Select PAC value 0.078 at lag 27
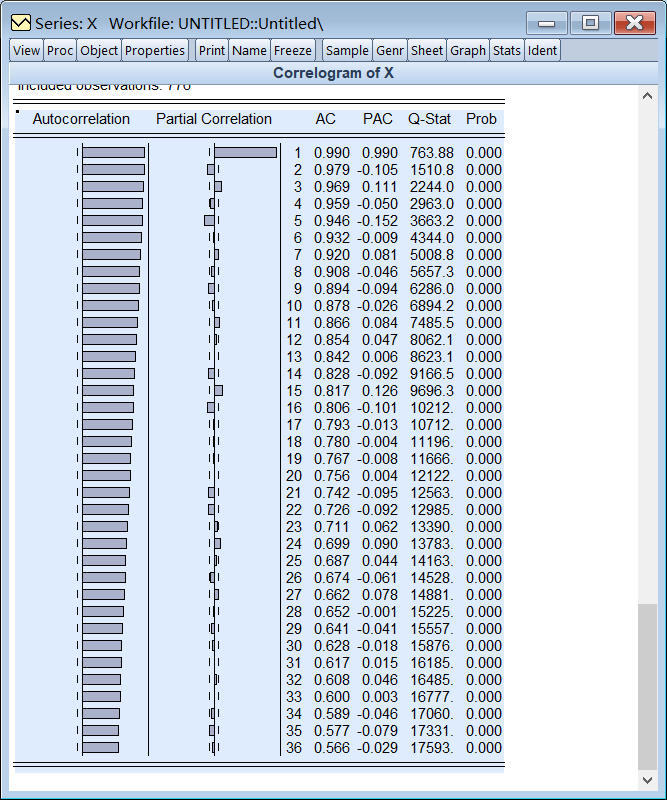The width and height of the screenshot is (667, 800). tap(380, 595)
